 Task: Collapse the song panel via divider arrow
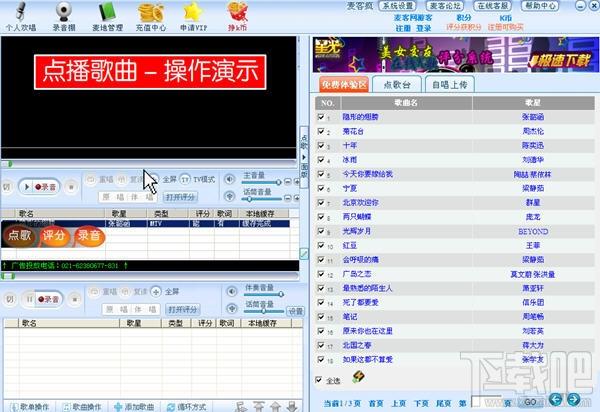[304, 157]
